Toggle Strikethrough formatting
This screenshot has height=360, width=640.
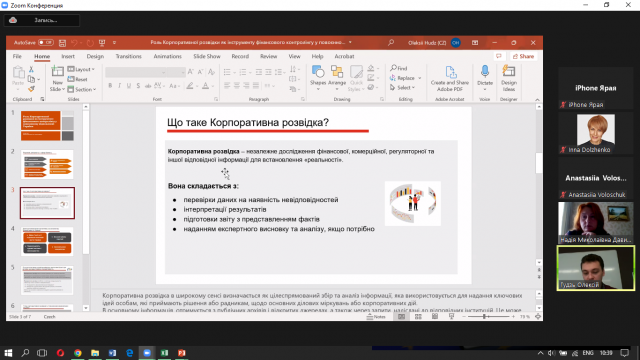[147, 86]
